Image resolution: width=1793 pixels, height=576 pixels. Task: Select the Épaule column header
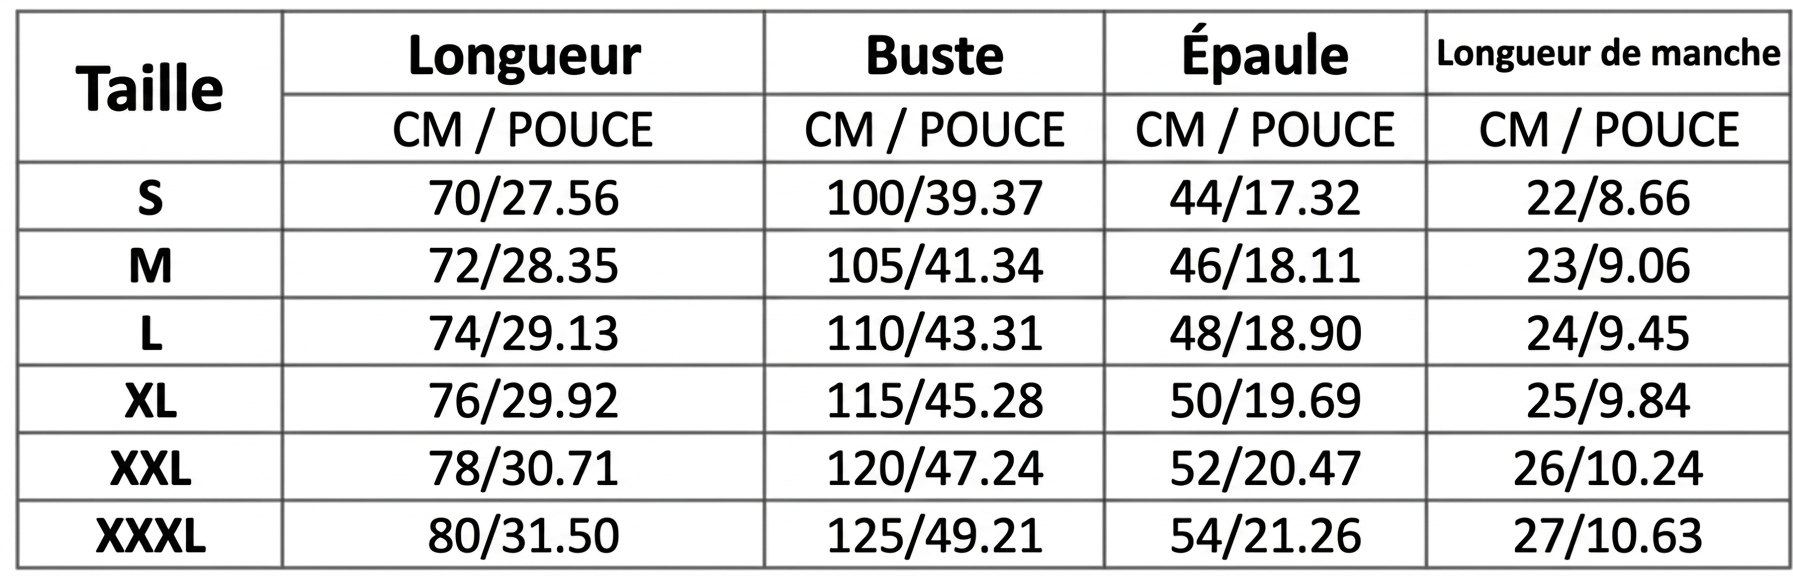click(1264, 55)
